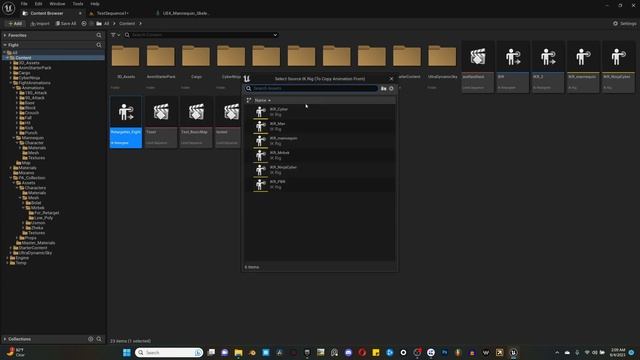The width and height of the screenshot is (640, 360).
Task: Open Photoshop from the taskbar
Action: point(444,352)
